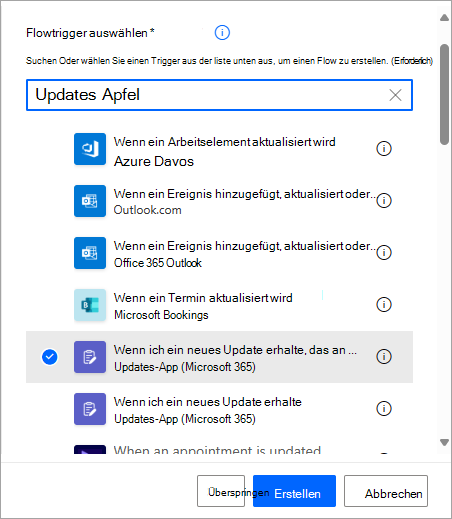Show info for the Office 365 Outlook trigger
The width and height of the screenshot is (452, 519).
(x=384, y=252)
